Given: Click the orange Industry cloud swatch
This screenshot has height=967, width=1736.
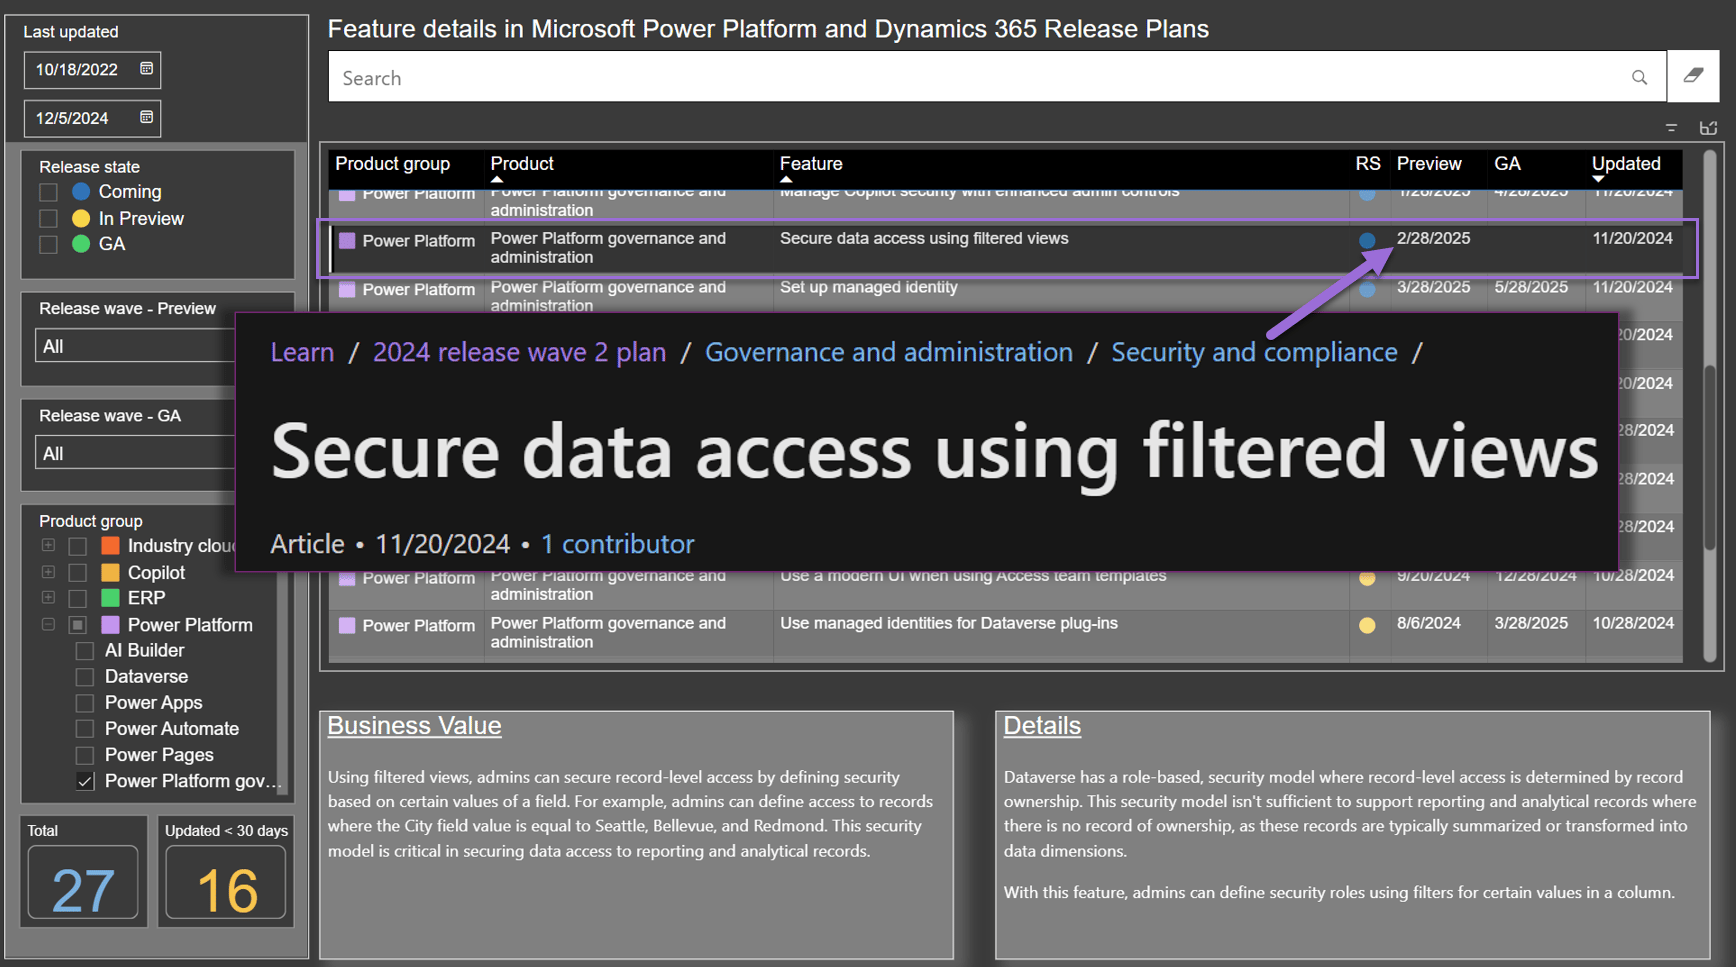Looking at the screenshot, I should (111, 546).
